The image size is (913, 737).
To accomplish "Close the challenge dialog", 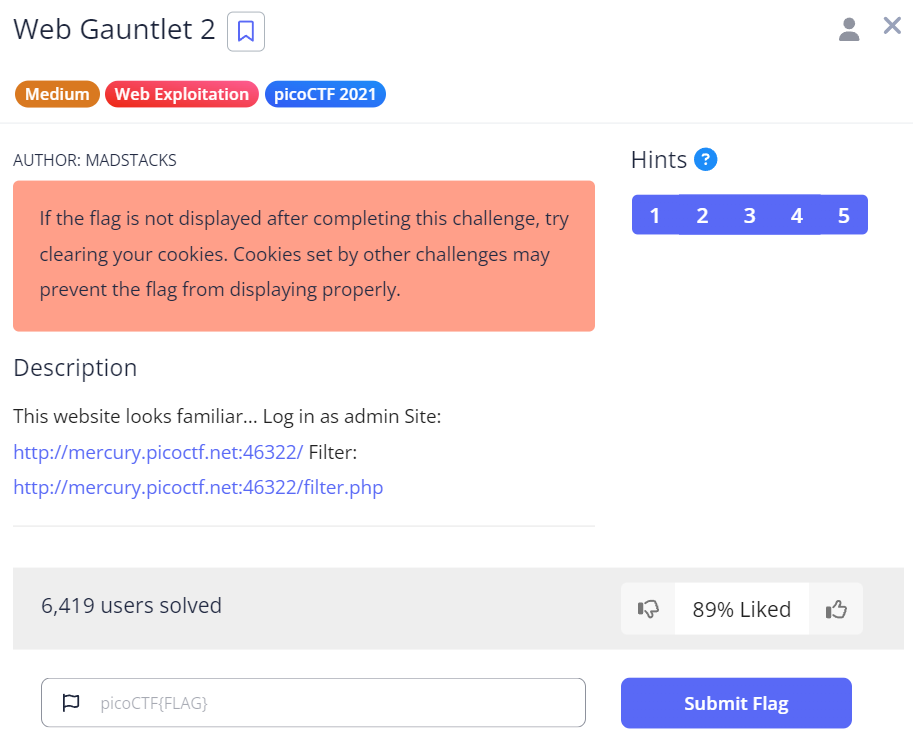I will coord(892,26).
